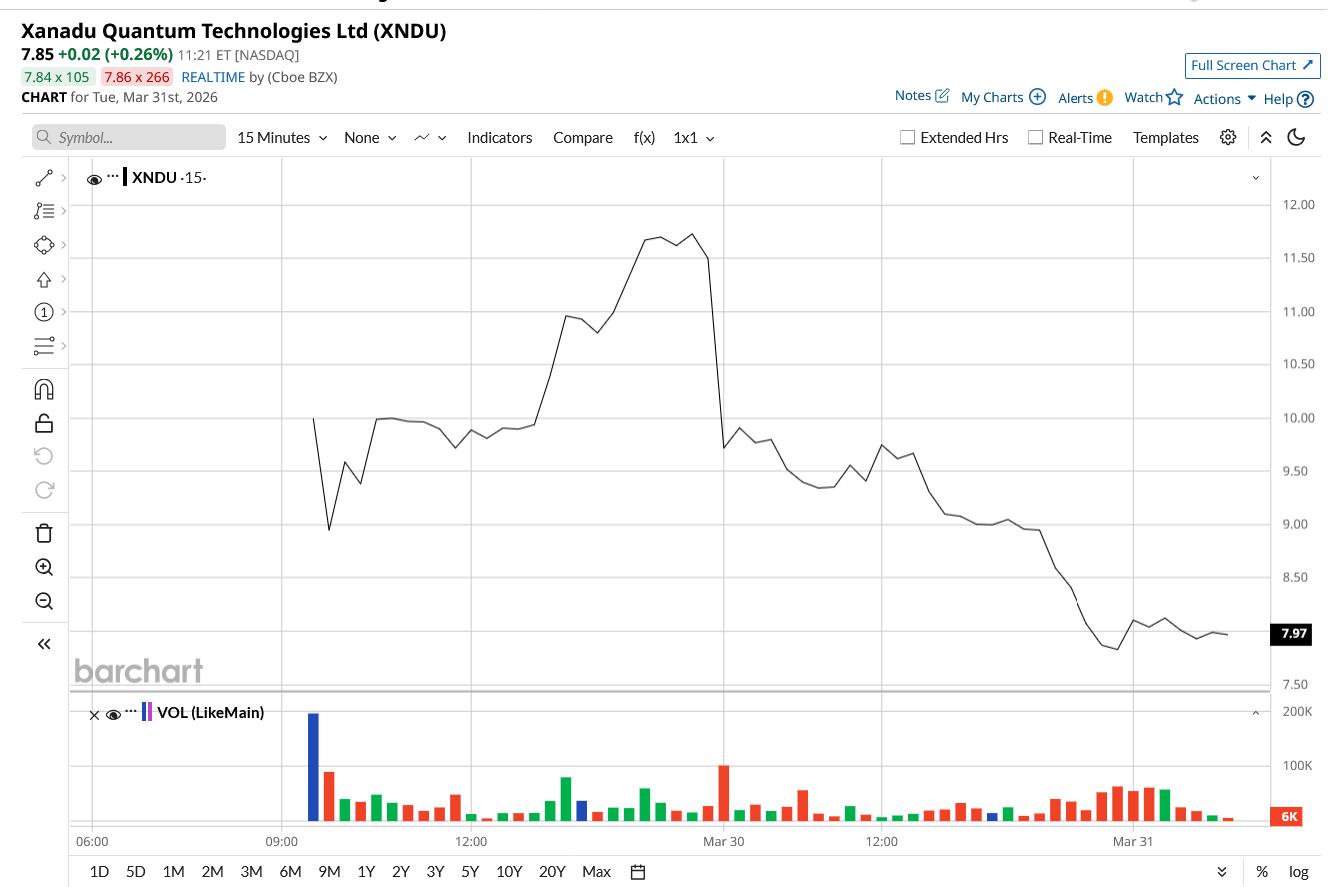Select the circled number 1 tool
Image resolution: width=1328 pixels, height=887 pixels.
pos(44,312)
